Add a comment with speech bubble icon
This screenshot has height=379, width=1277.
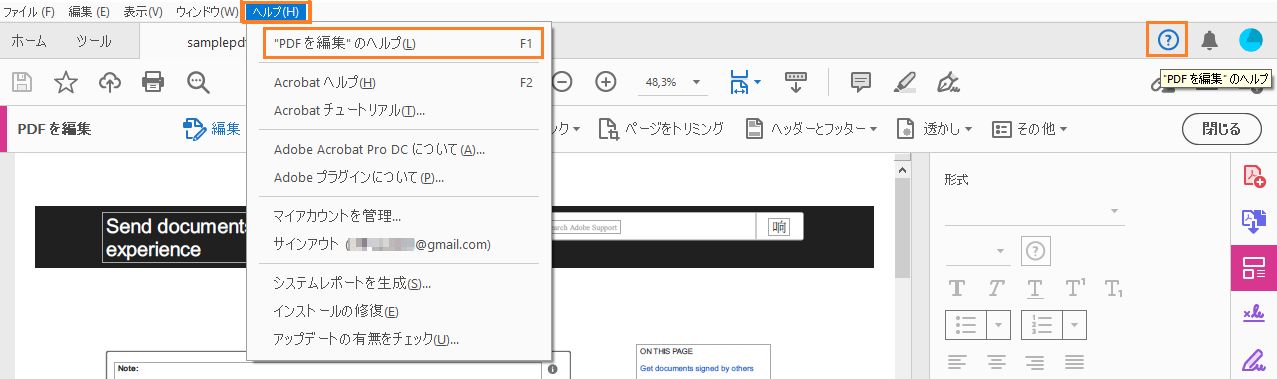pos(862,82)
